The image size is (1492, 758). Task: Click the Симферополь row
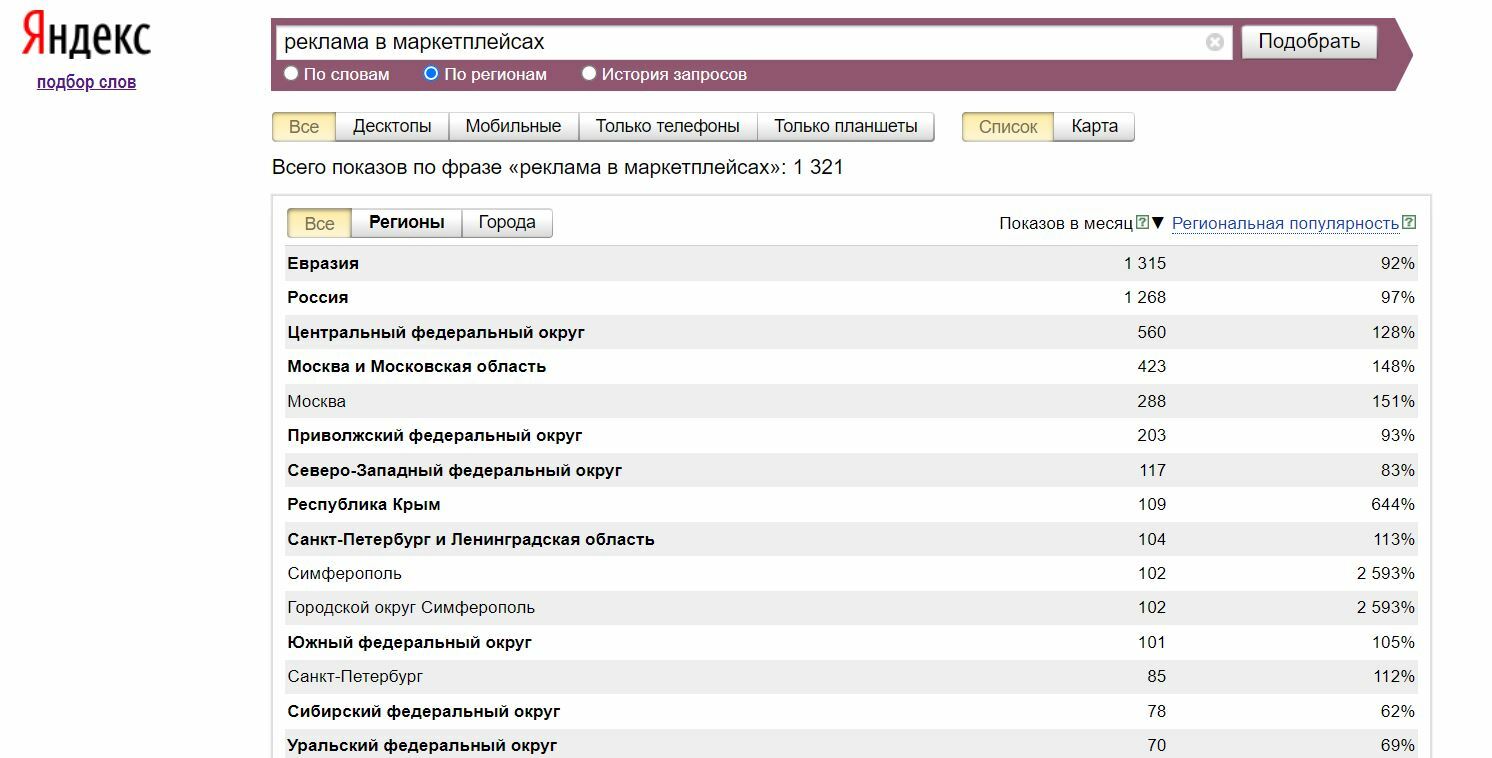(851, 574)
